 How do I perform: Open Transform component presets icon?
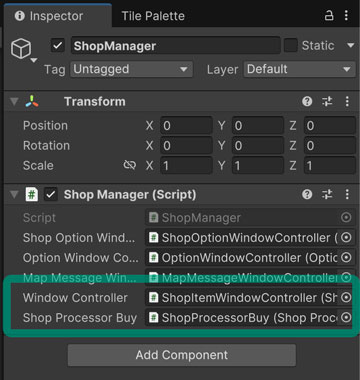click(x=327, y=101)
